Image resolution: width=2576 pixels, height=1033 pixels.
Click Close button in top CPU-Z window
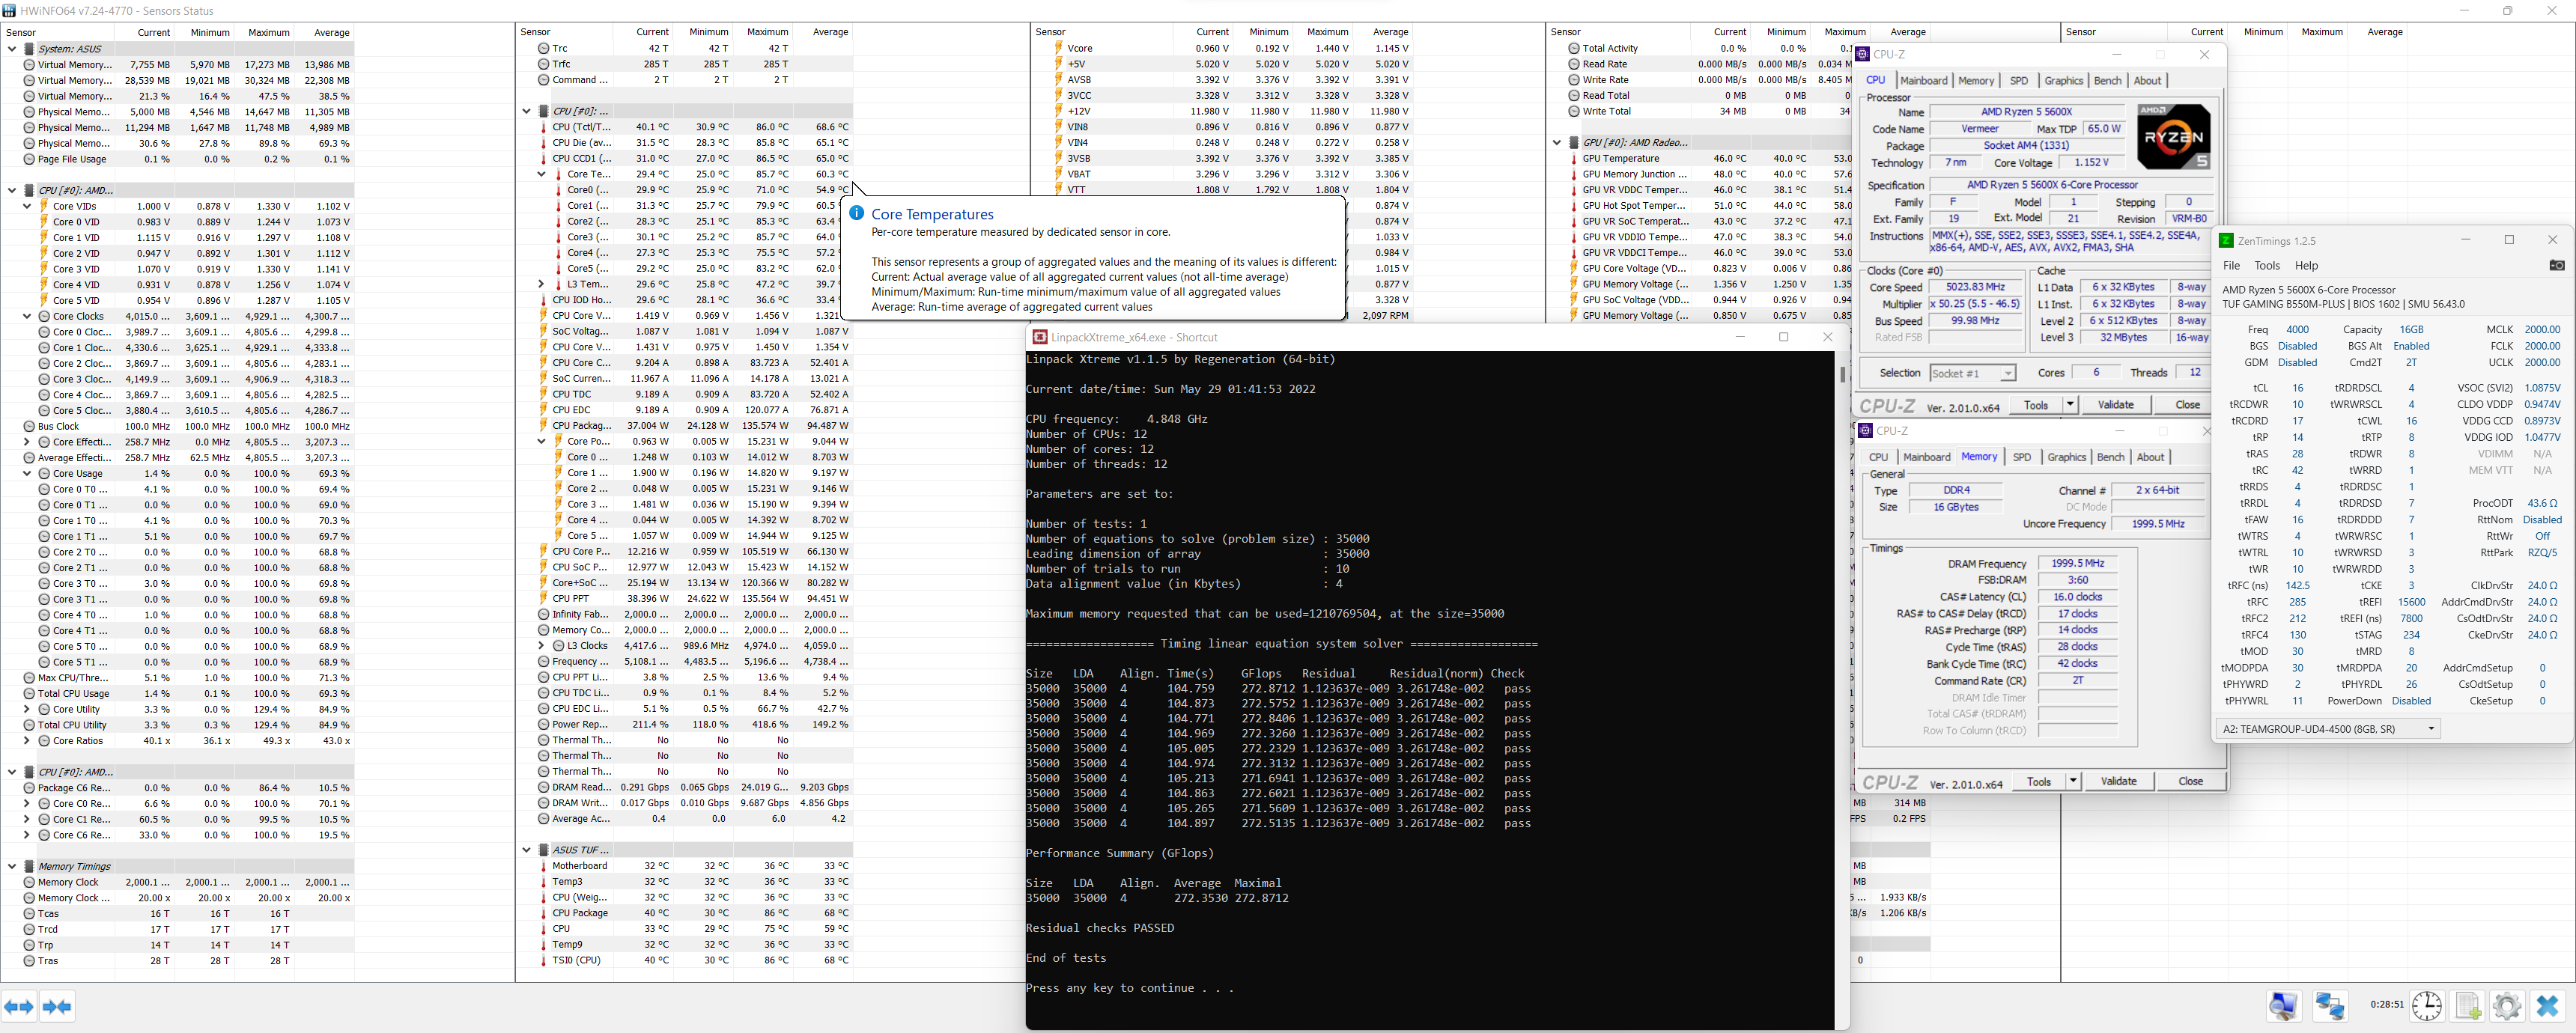(2187, 405)
